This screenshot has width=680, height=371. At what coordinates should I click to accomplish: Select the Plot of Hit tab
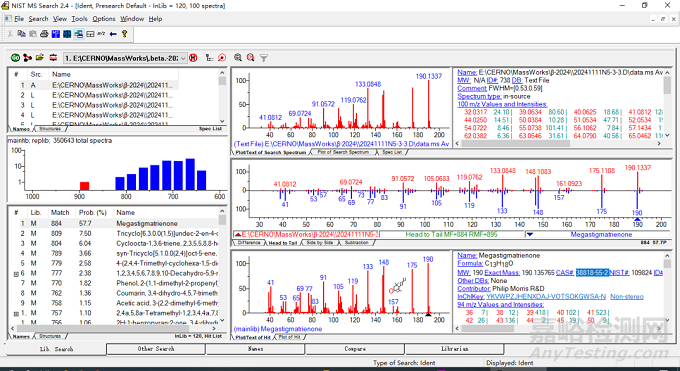[x=289, y=337]
